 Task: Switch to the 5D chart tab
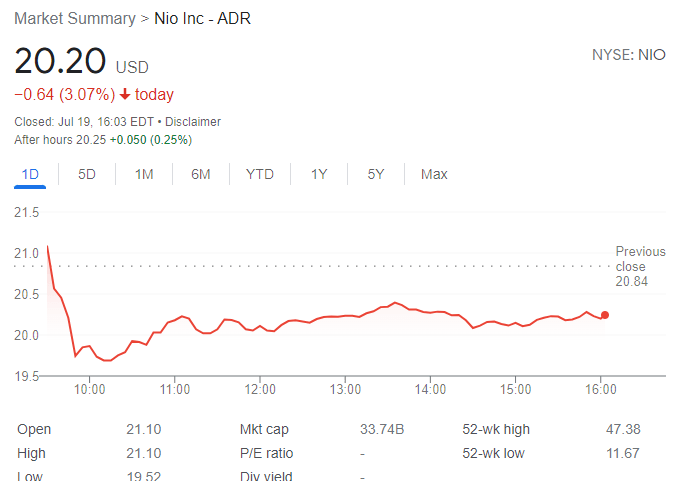(87, 174)
